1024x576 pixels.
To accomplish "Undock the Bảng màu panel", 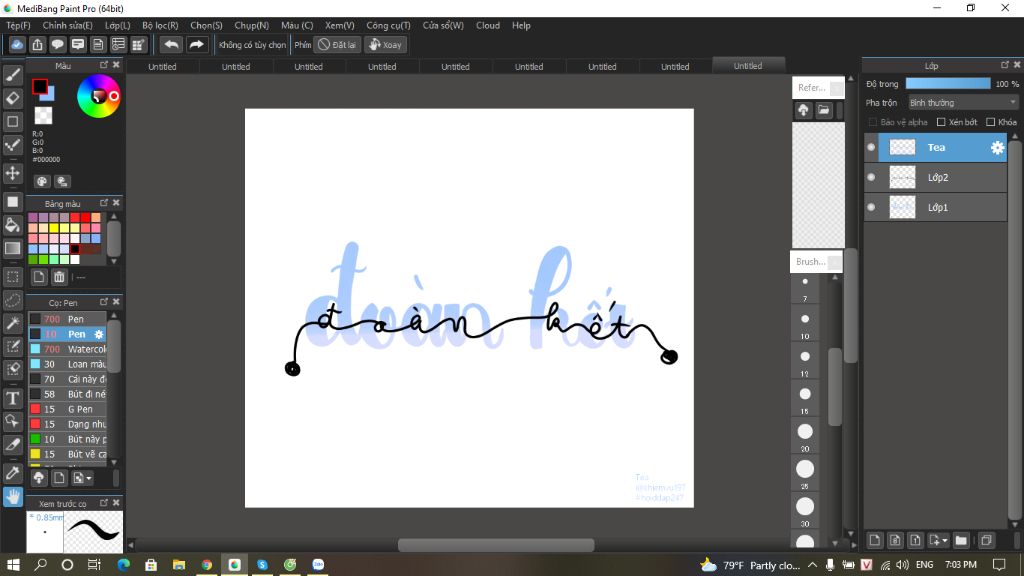I will 104,203.
